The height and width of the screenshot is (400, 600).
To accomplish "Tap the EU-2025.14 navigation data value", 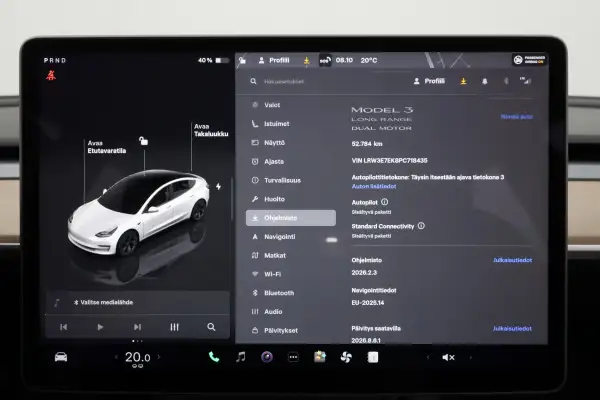I will (368, 303).
